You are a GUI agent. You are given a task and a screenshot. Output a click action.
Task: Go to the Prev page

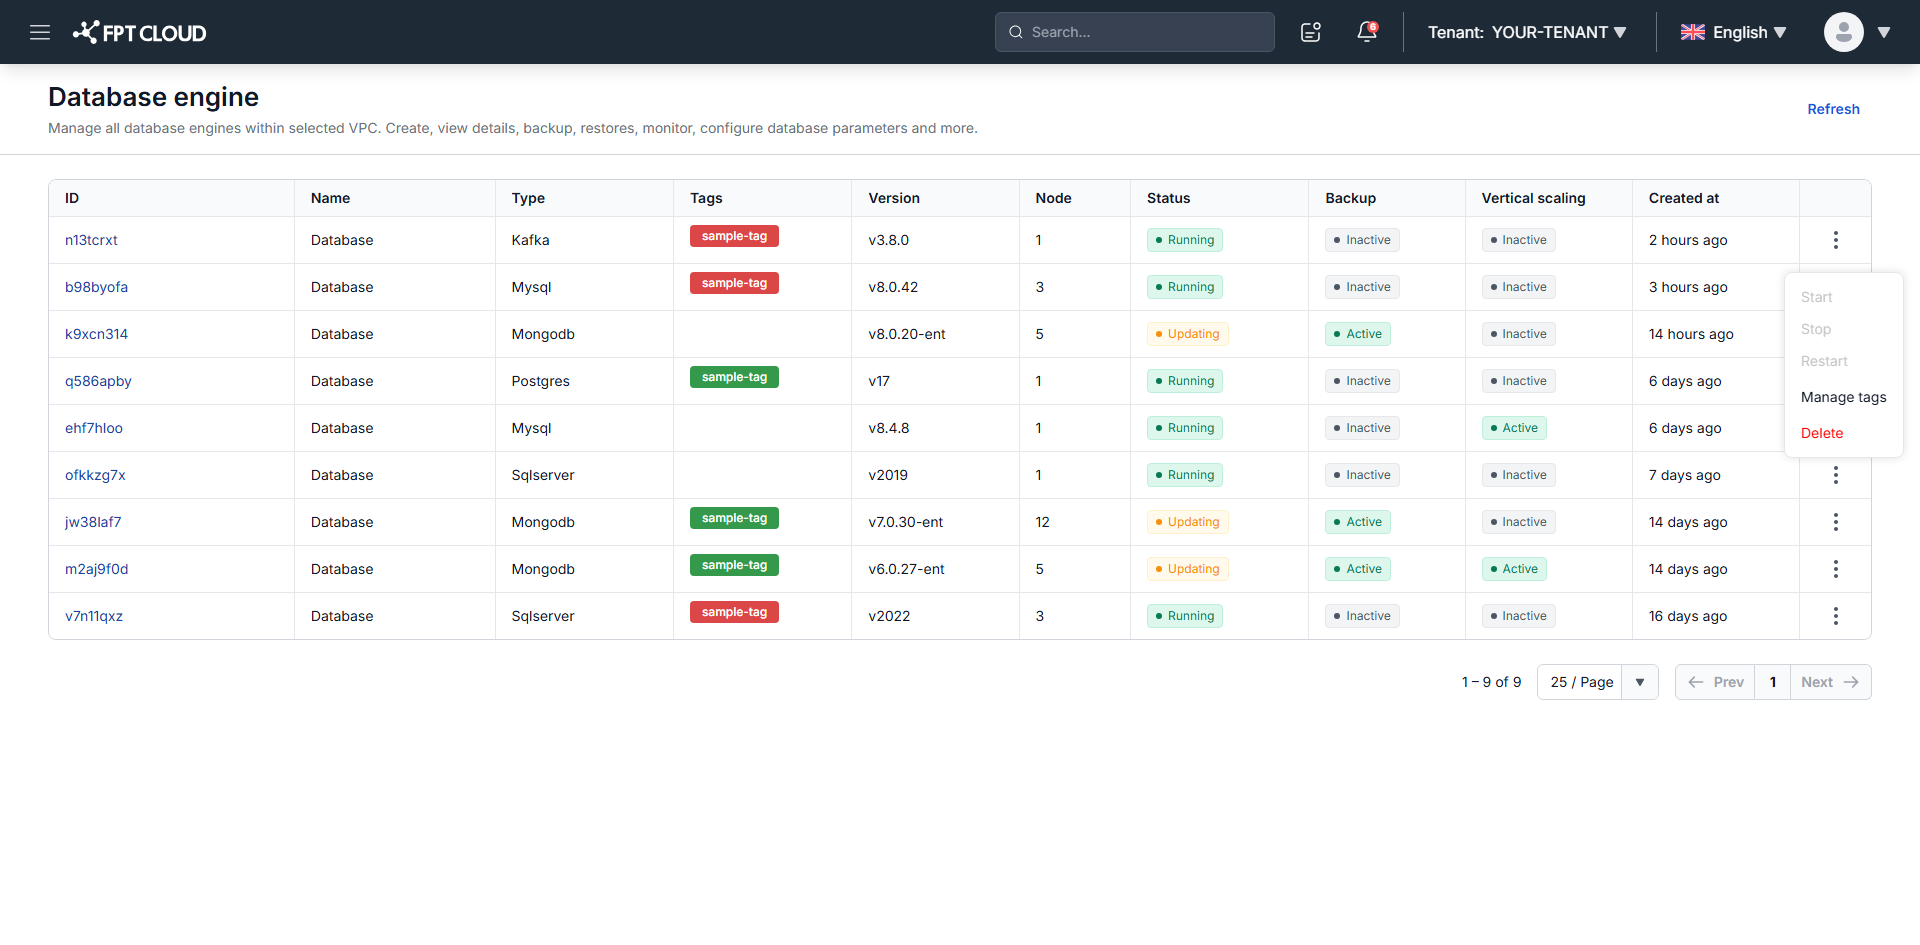[1716, 682]
